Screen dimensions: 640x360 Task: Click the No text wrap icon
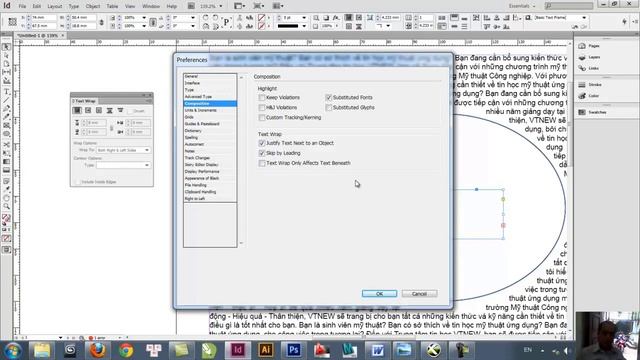77,111
